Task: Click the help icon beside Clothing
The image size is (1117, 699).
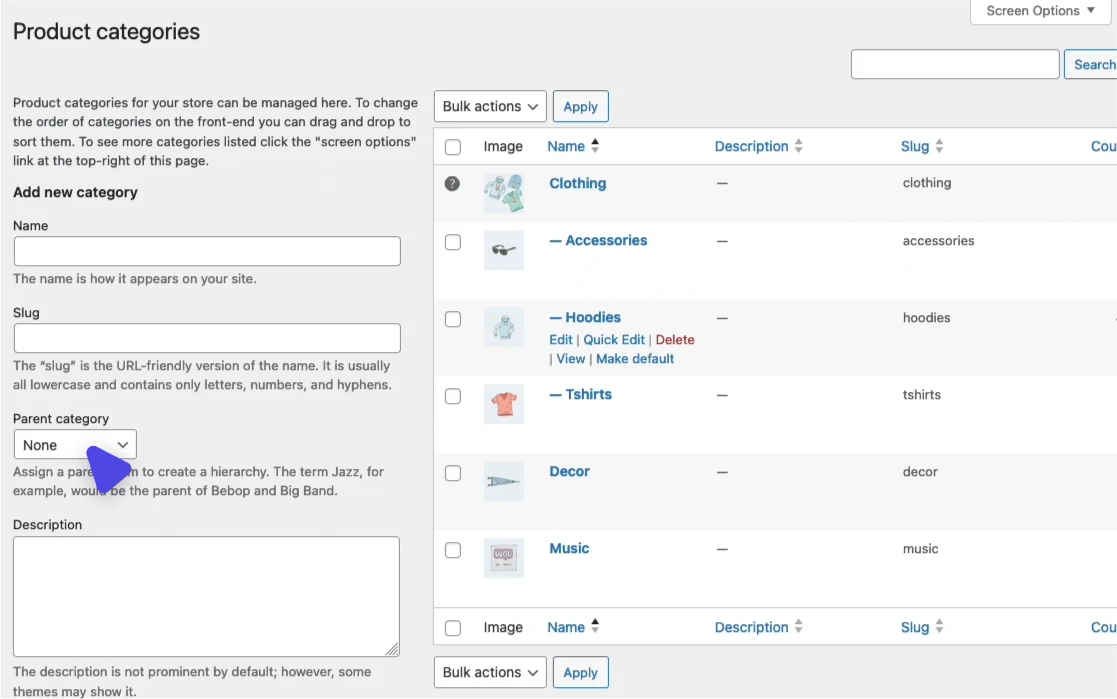Action: [x=452, y=184]
